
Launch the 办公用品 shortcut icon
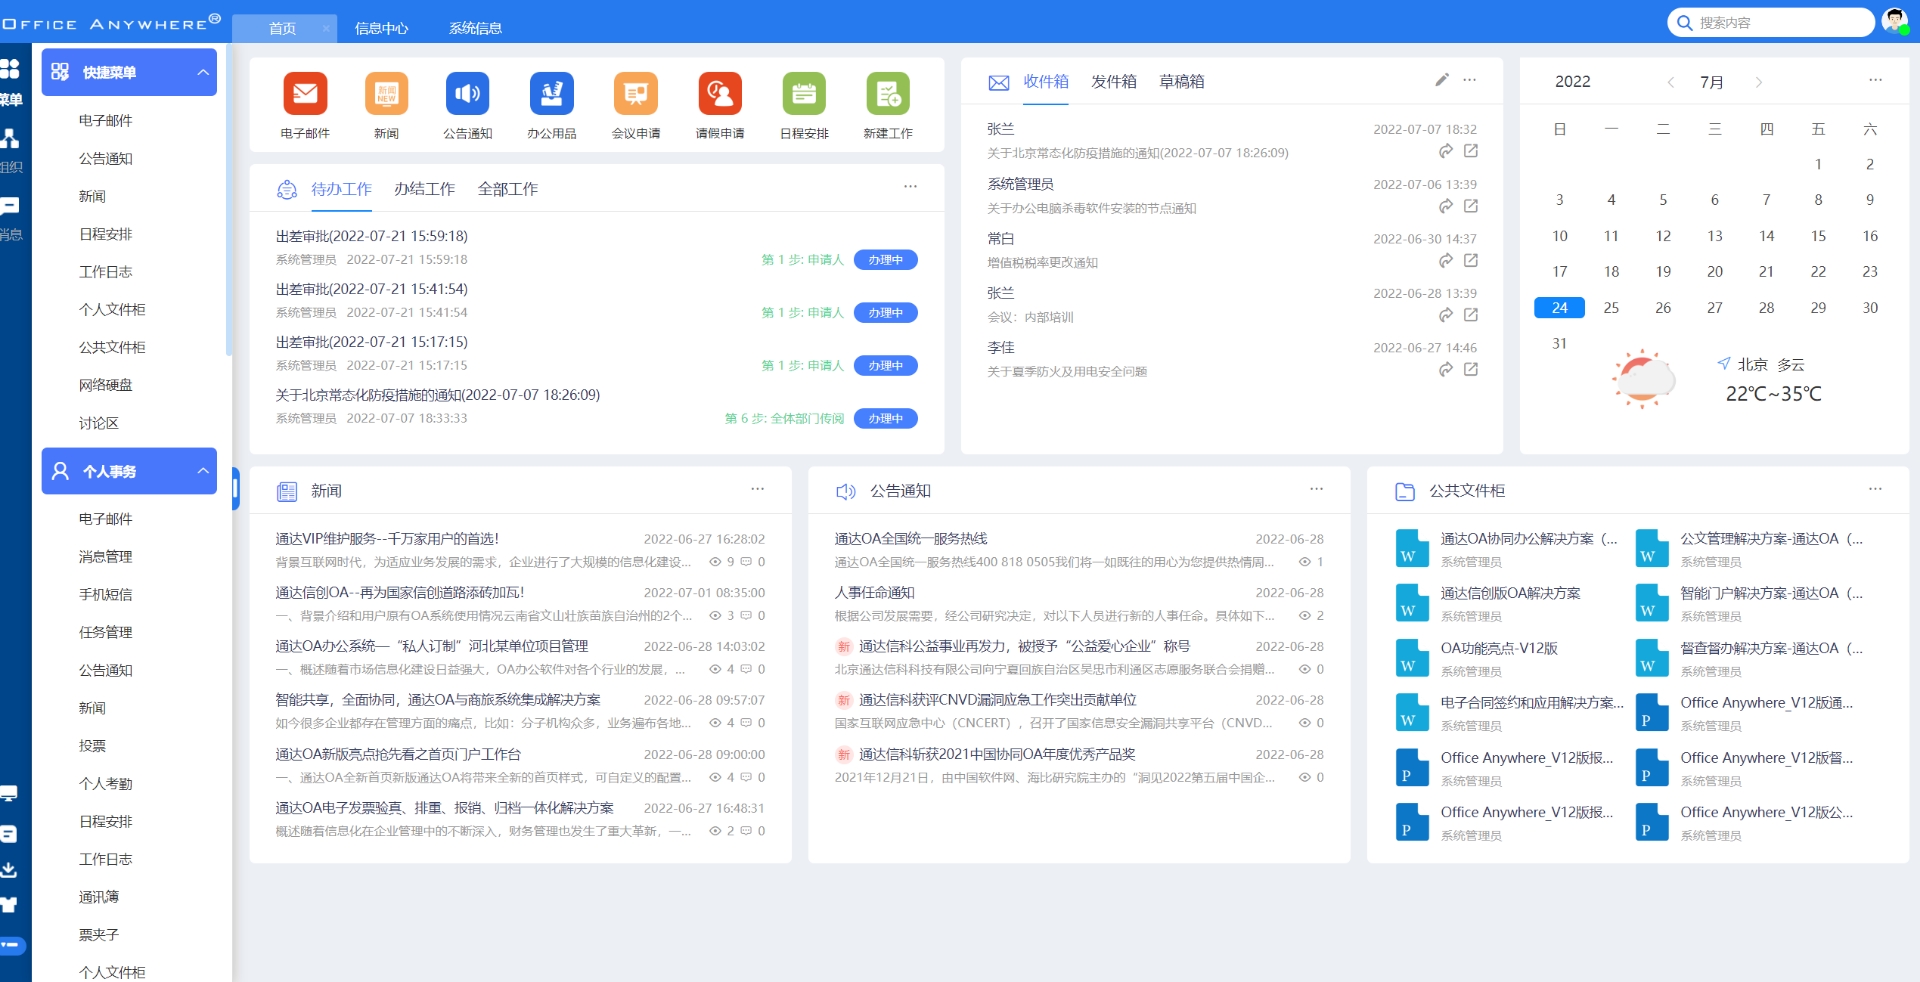(552, 94)
